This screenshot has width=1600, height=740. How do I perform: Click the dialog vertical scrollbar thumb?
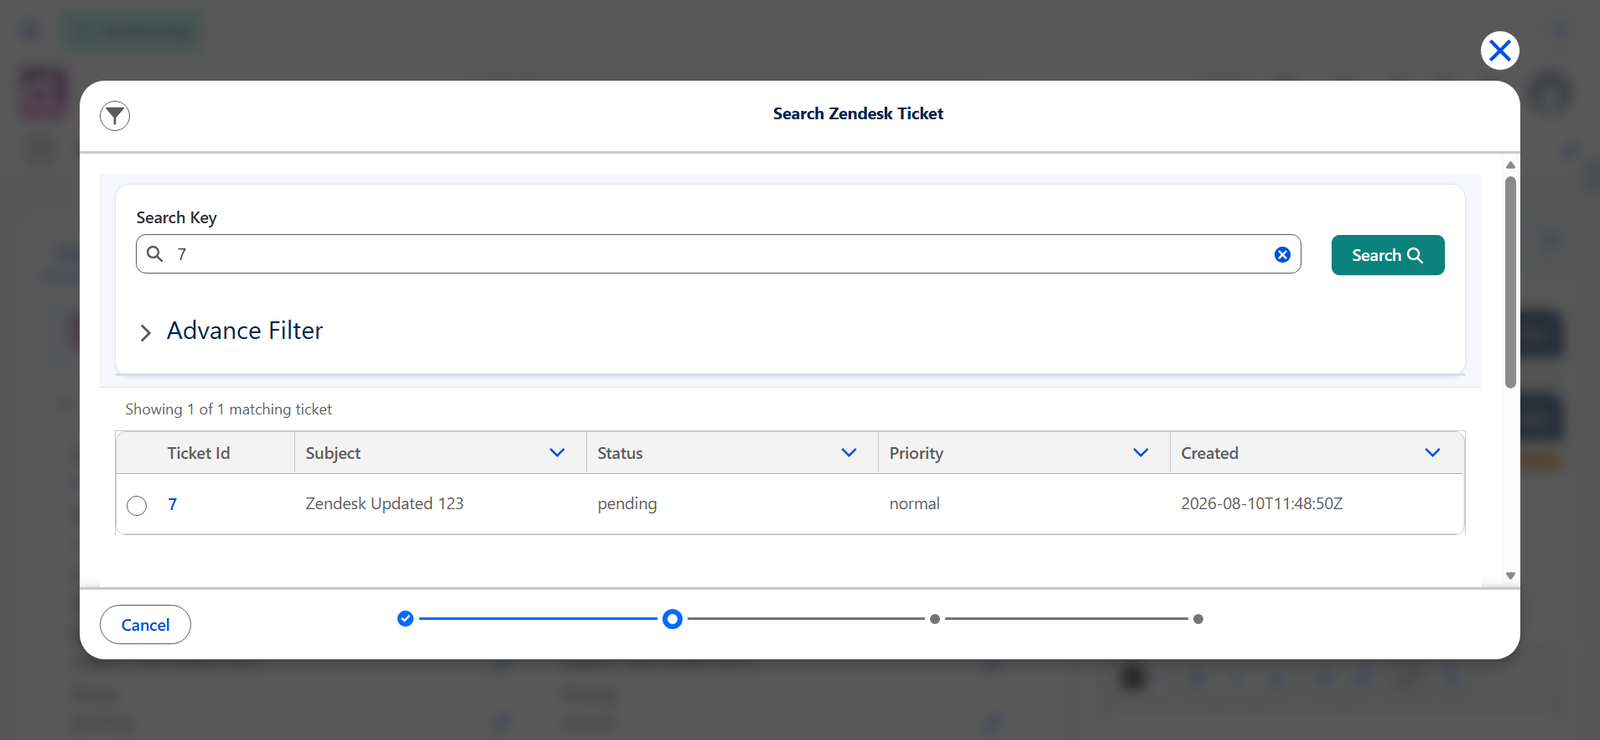point(1510,282)
